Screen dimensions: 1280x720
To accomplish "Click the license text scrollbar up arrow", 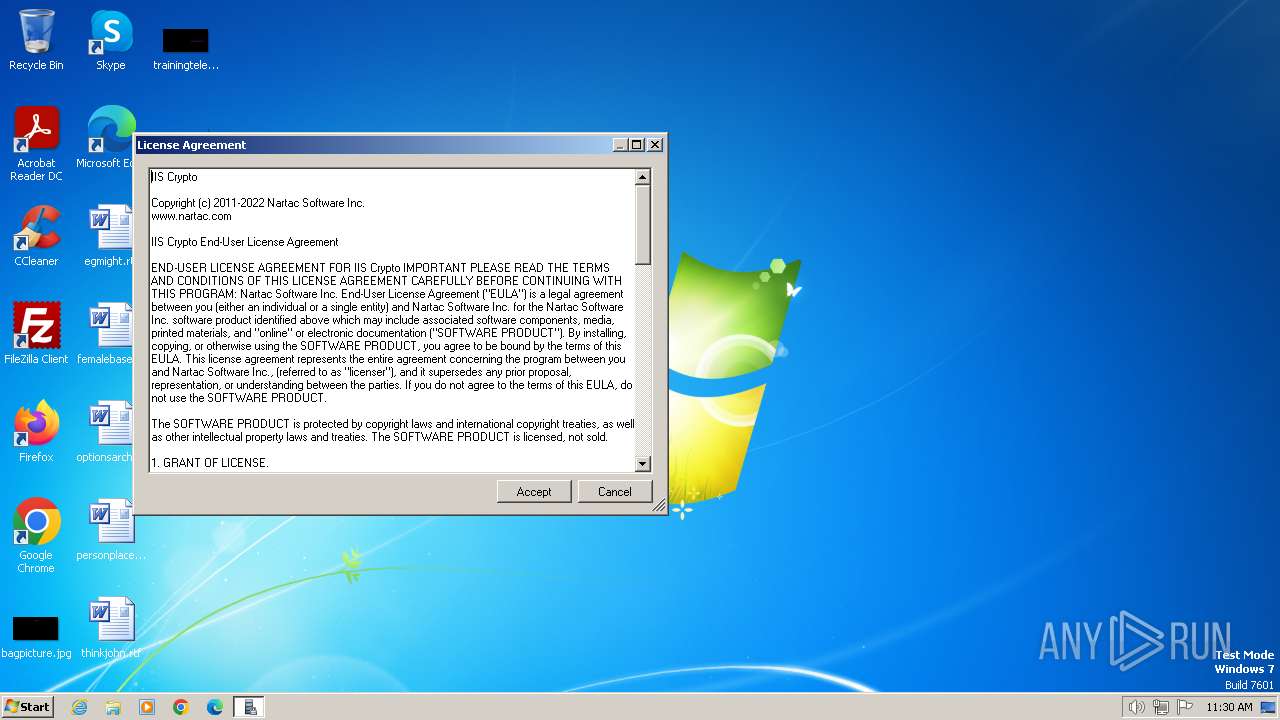I will tap(643, 177).
